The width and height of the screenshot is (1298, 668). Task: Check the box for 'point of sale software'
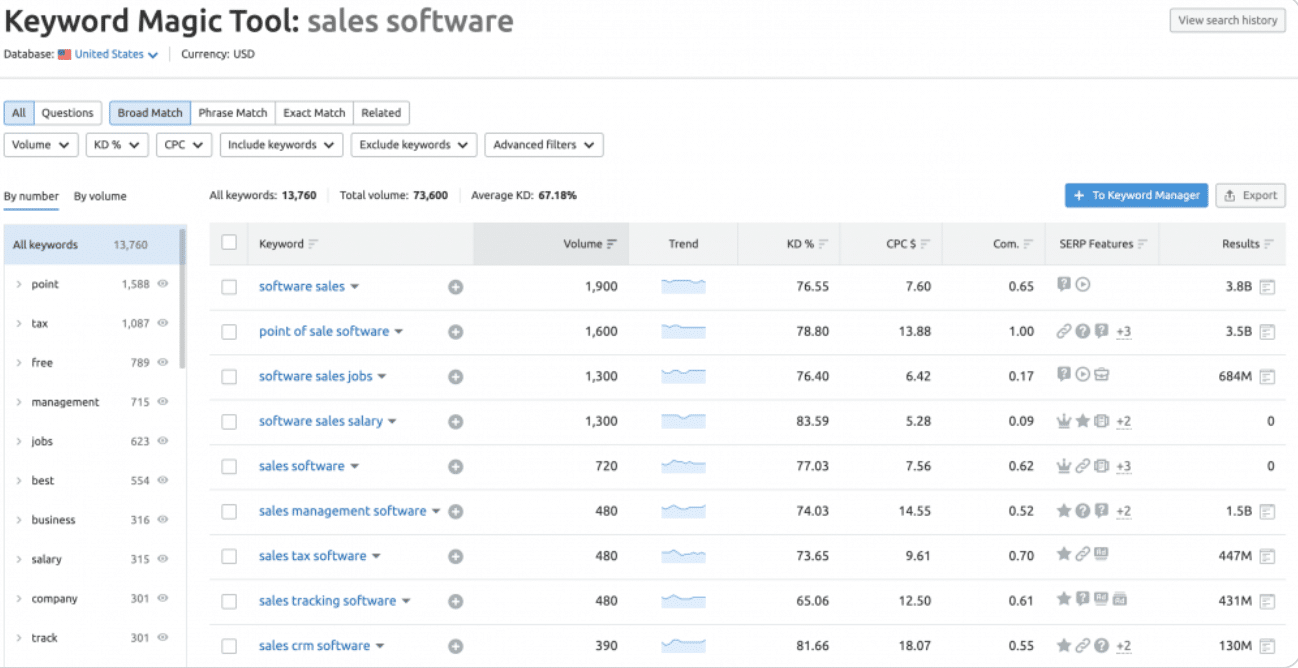(229, 332)
